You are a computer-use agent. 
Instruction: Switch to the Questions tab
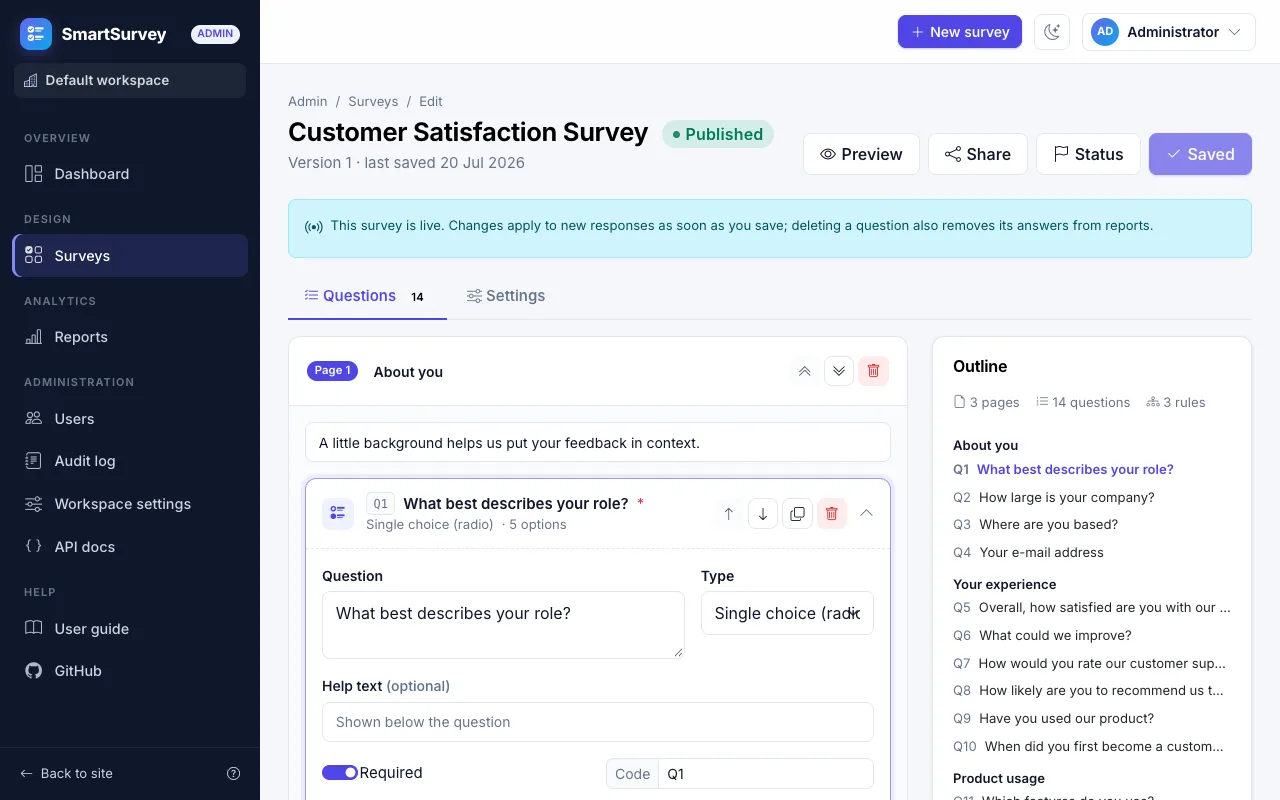point(367,296)
